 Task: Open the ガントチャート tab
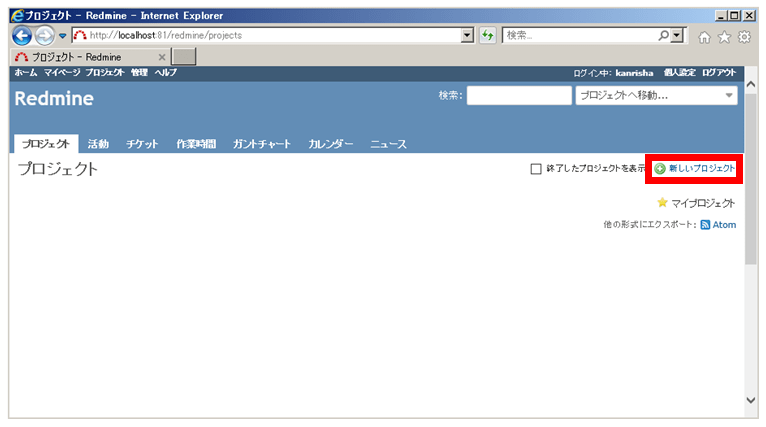point(261,144)
